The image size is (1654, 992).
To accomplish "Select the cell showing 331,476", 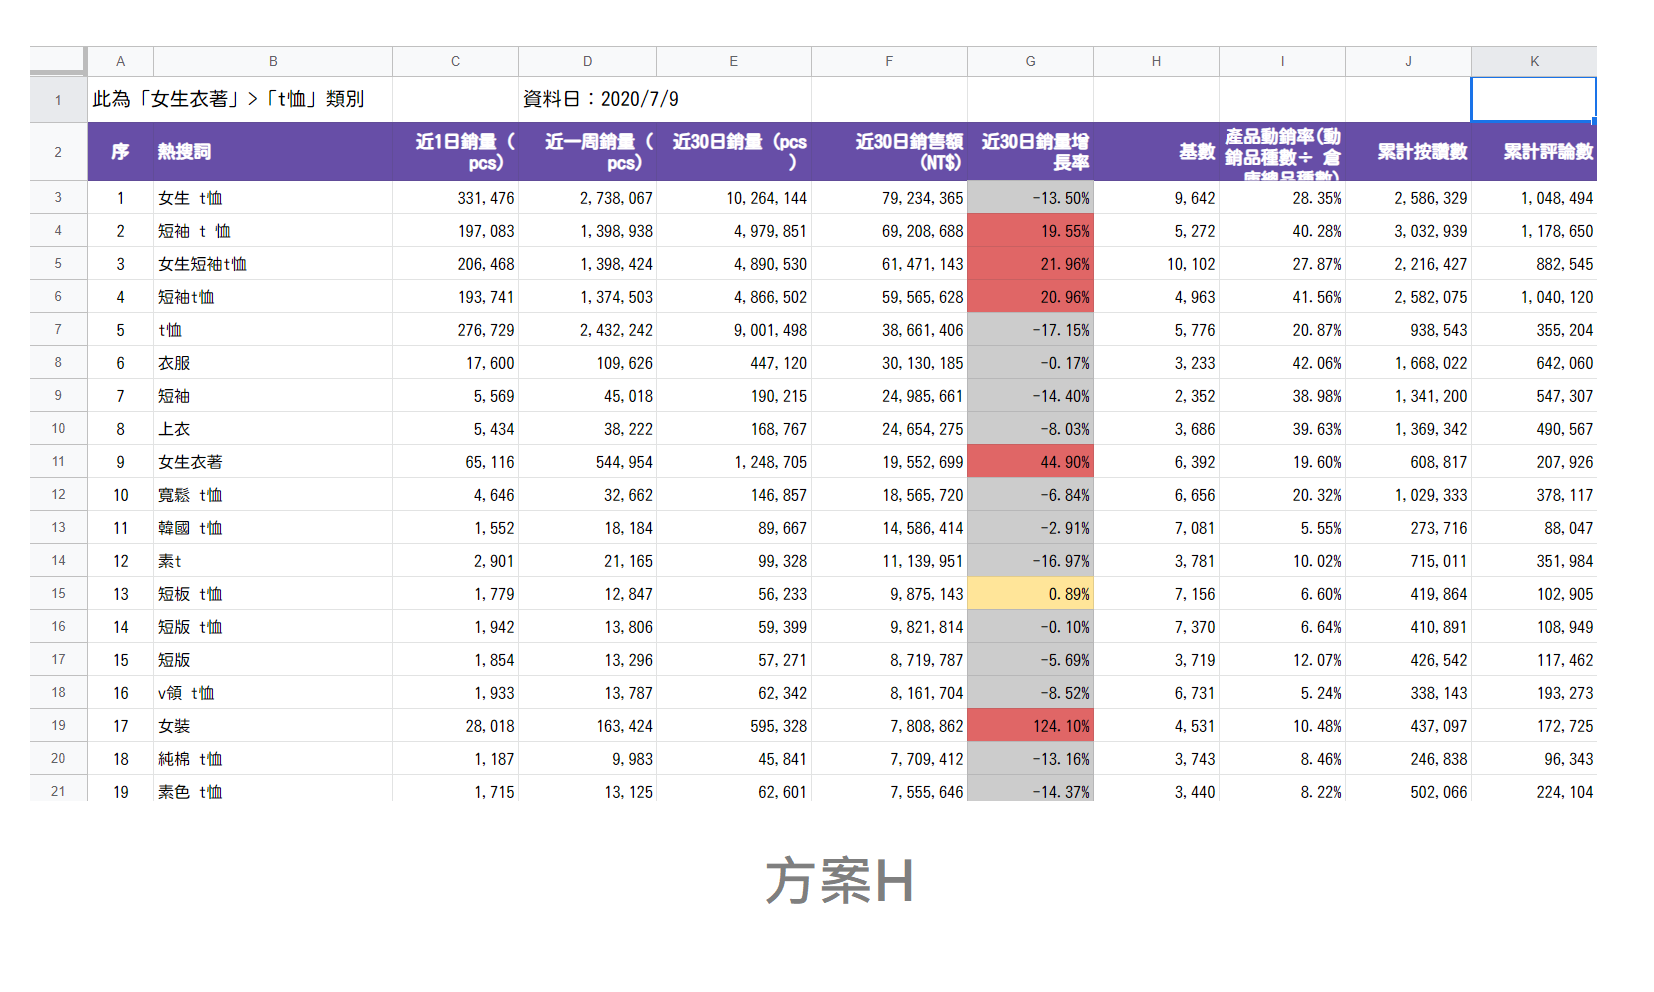I will (455, 198).
